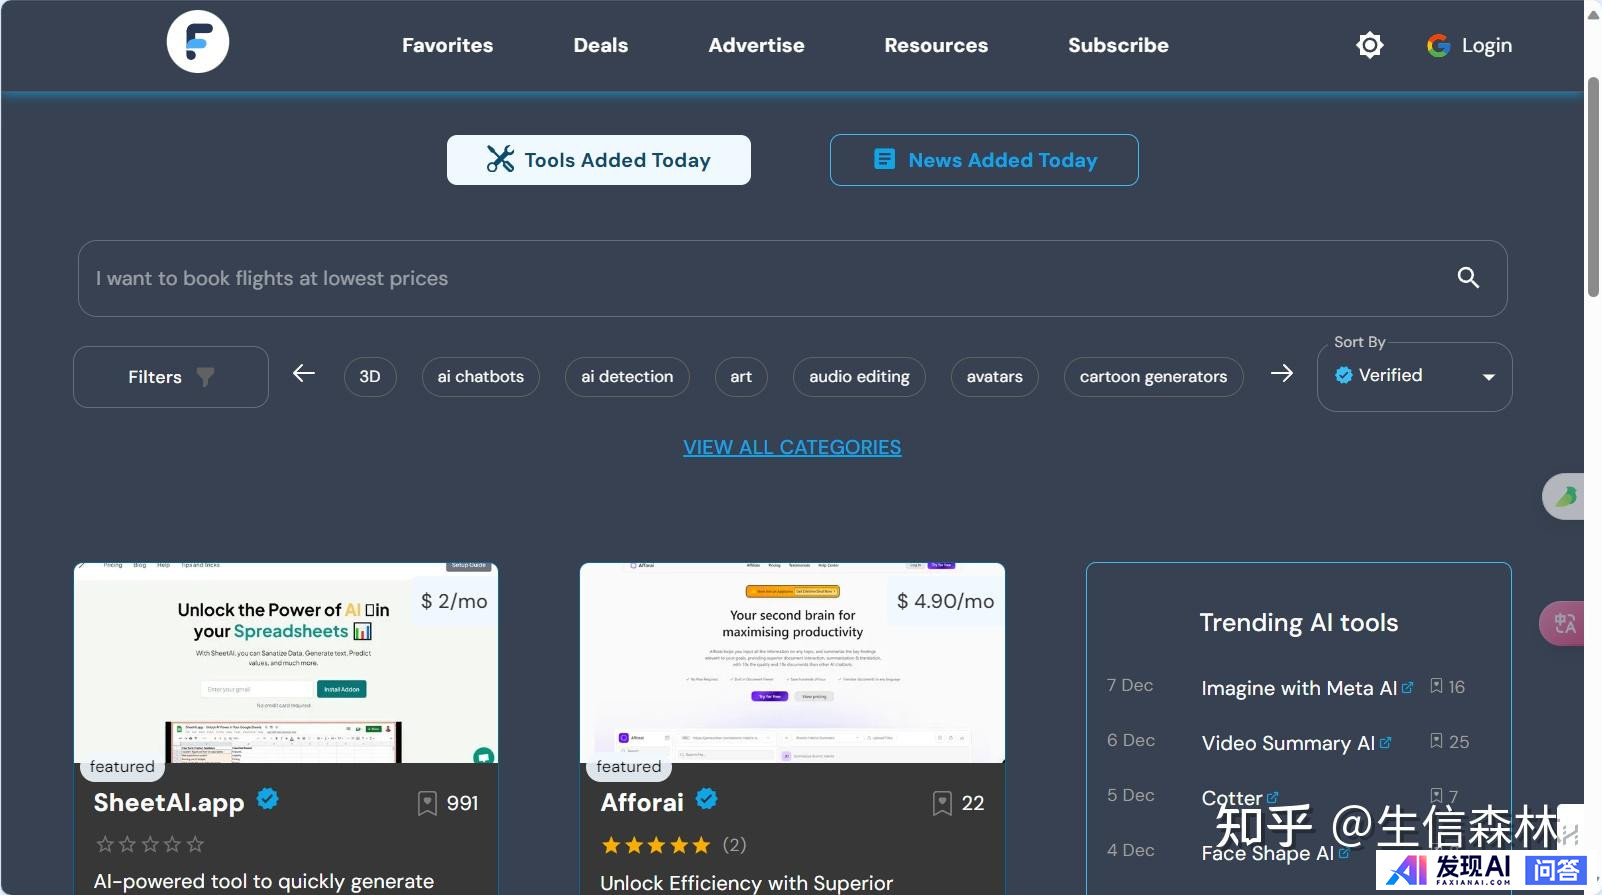Click the page vertical scrollbar thumb
Viewport: 1602px width, 895px height.
pyautogui.click(x=1593, y=187)
